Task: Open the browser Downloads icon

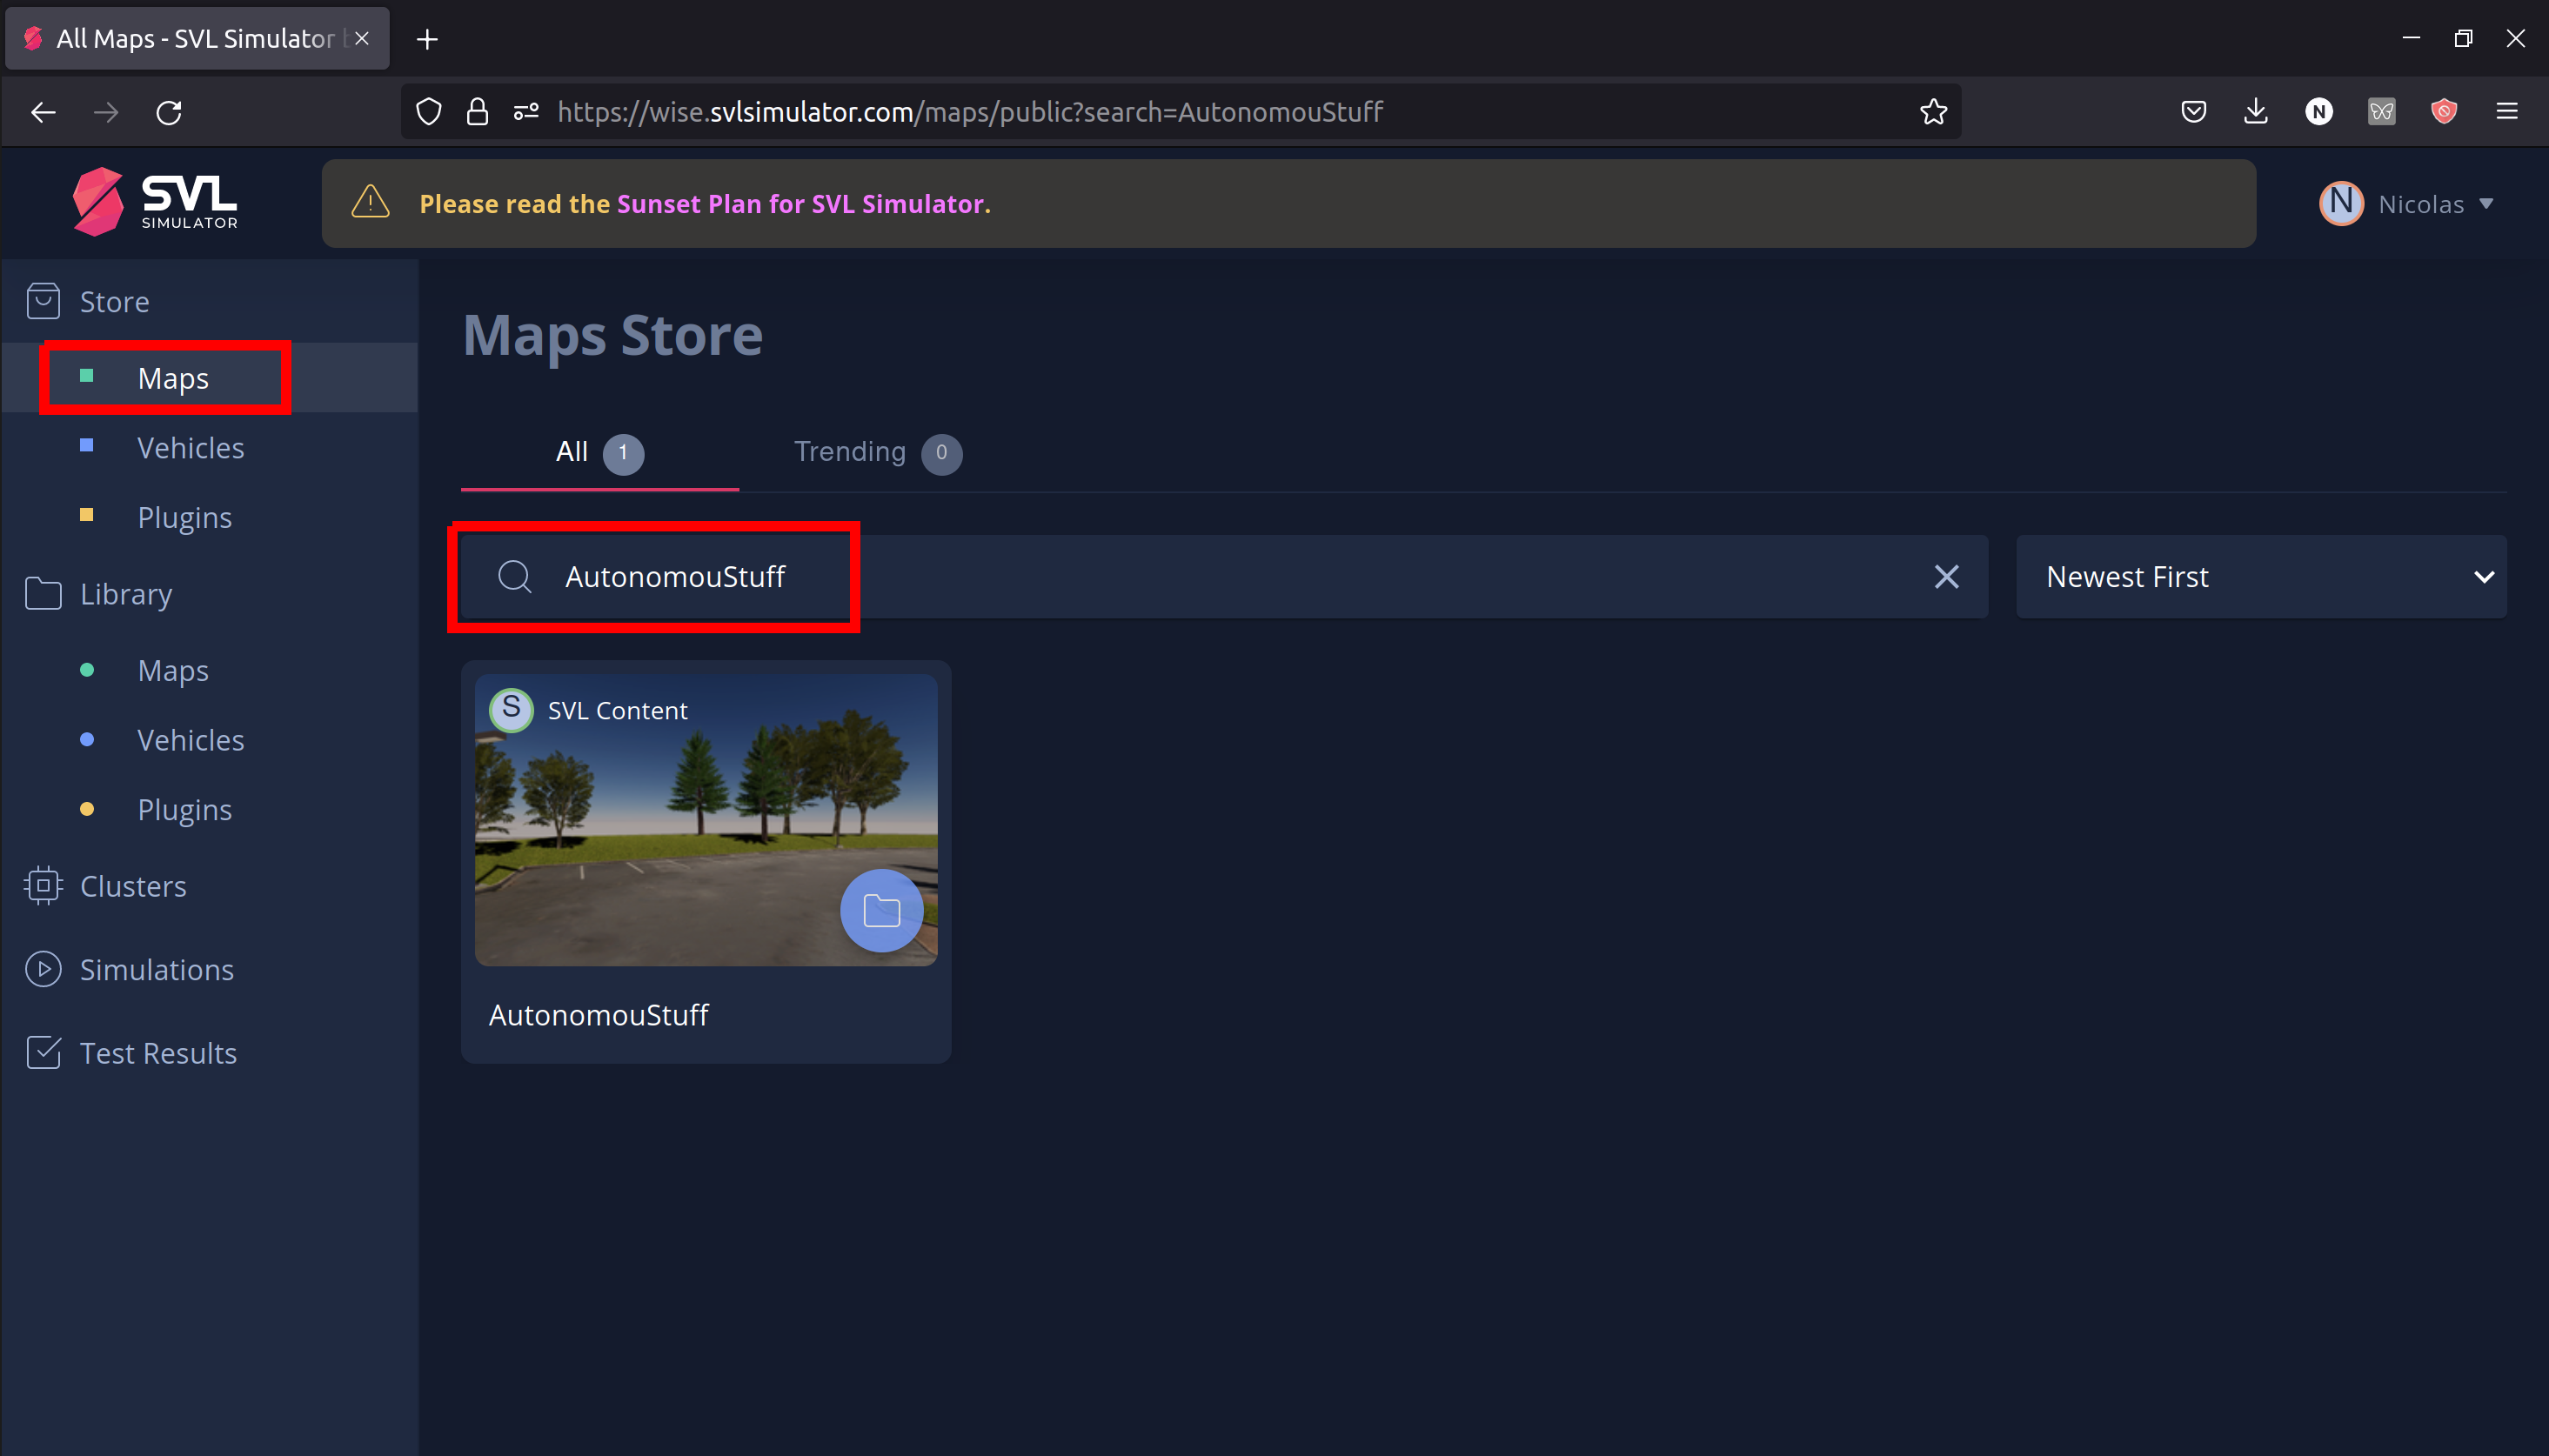Action: 2256,112
